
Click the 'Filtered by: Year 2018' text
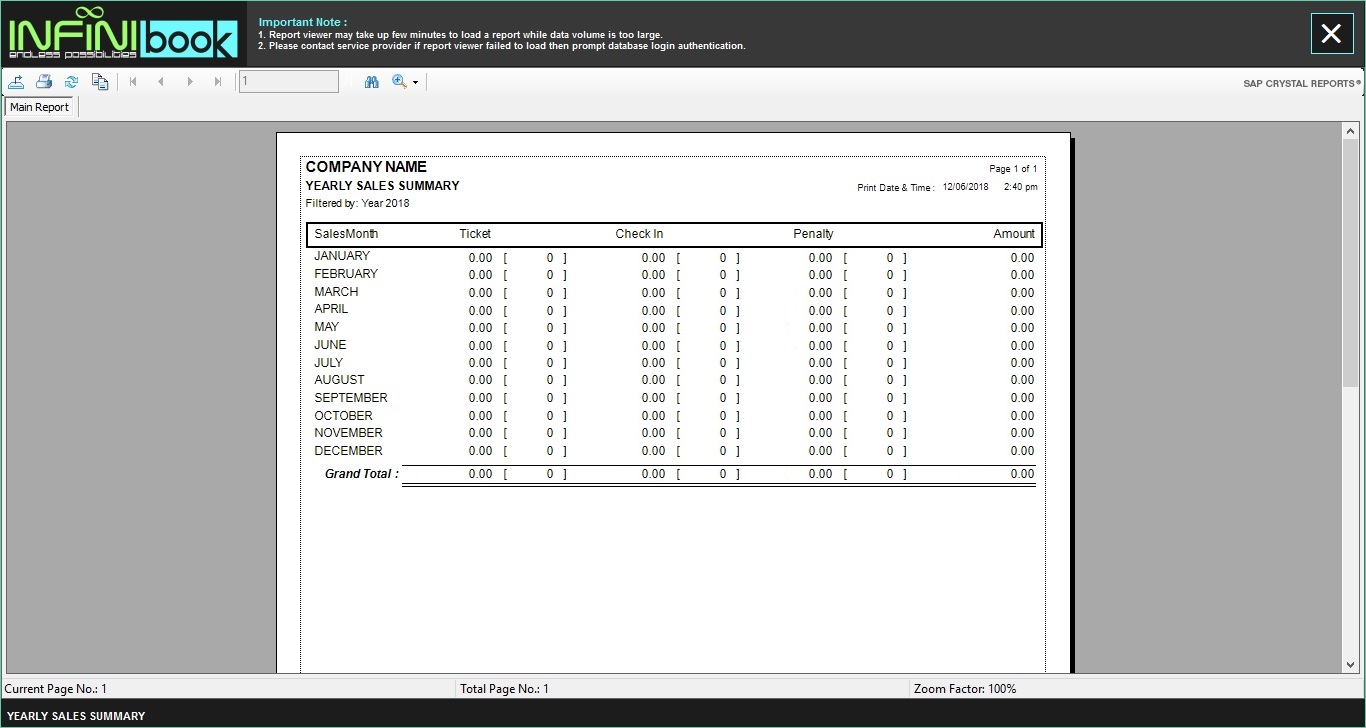[357, 204]
